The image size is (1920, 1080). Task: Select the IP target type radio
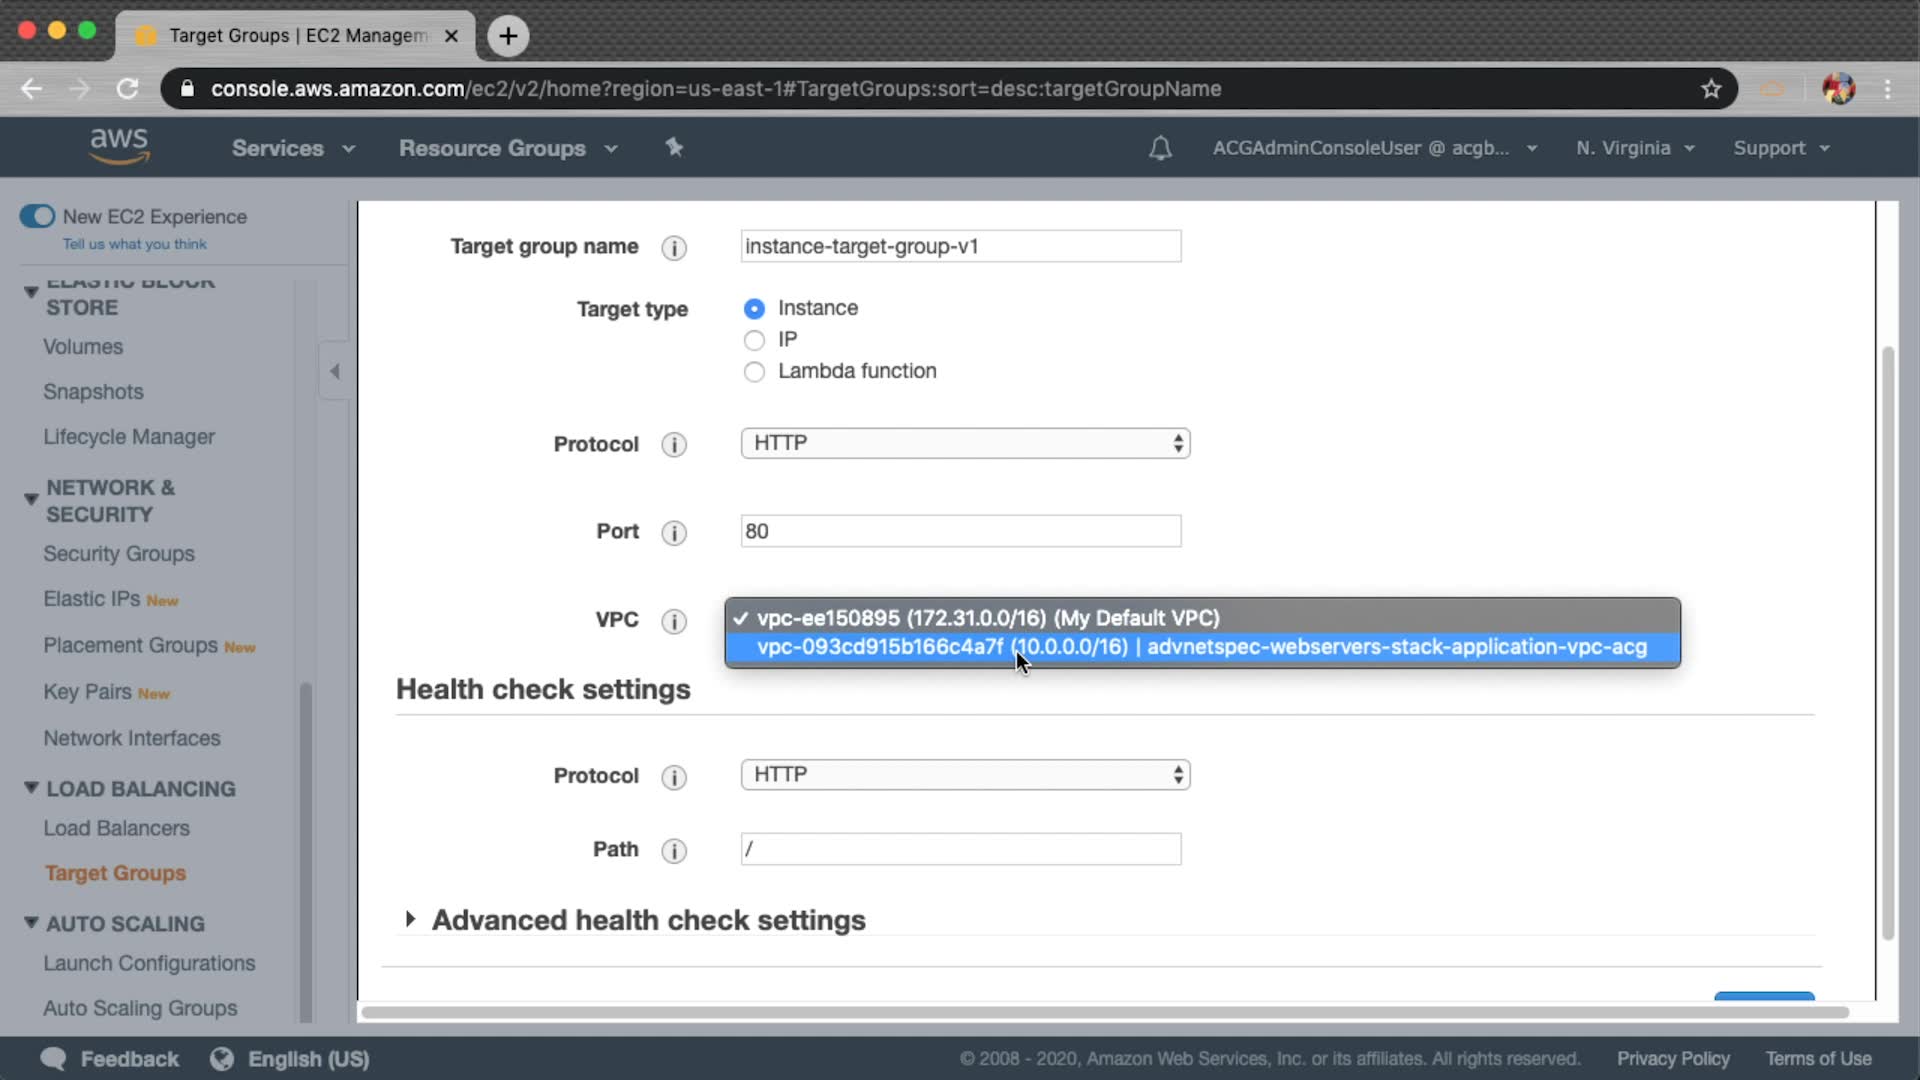point(754,340)
